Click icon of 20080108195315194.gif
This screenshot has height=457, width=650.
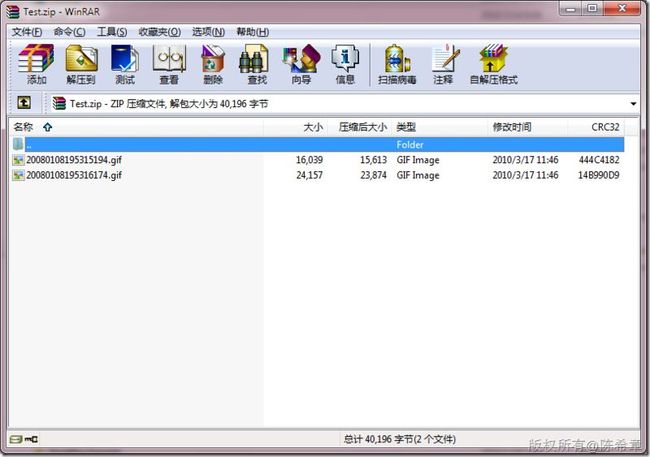(18, 160)
